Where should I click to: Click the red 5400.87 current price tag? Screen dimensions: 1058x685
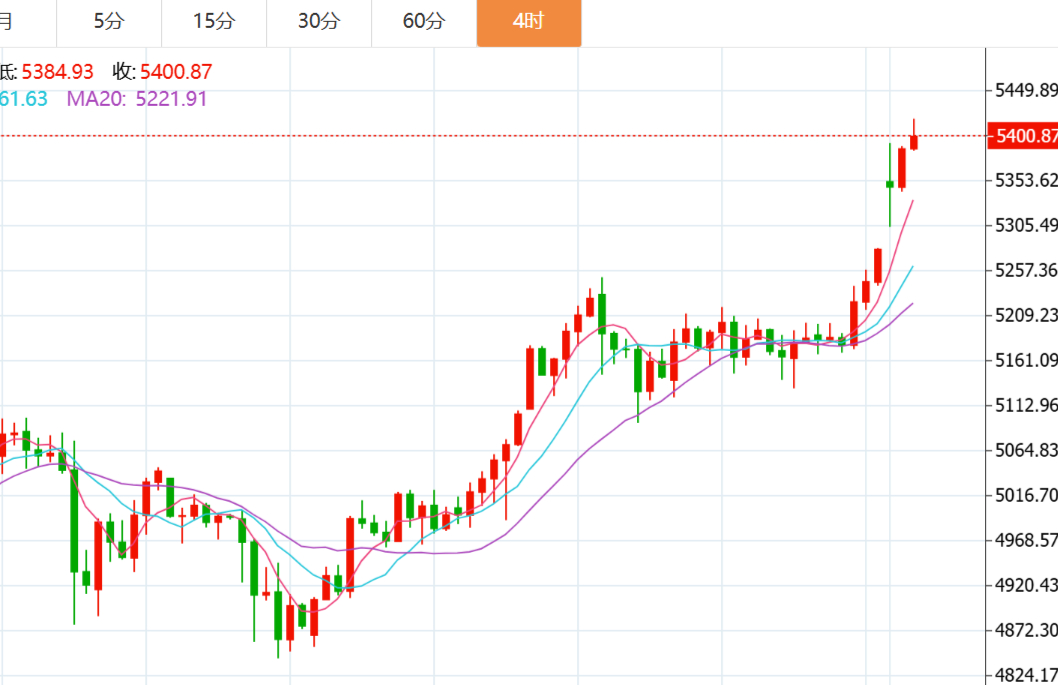pyautogui.click(x=1024, y=136)
